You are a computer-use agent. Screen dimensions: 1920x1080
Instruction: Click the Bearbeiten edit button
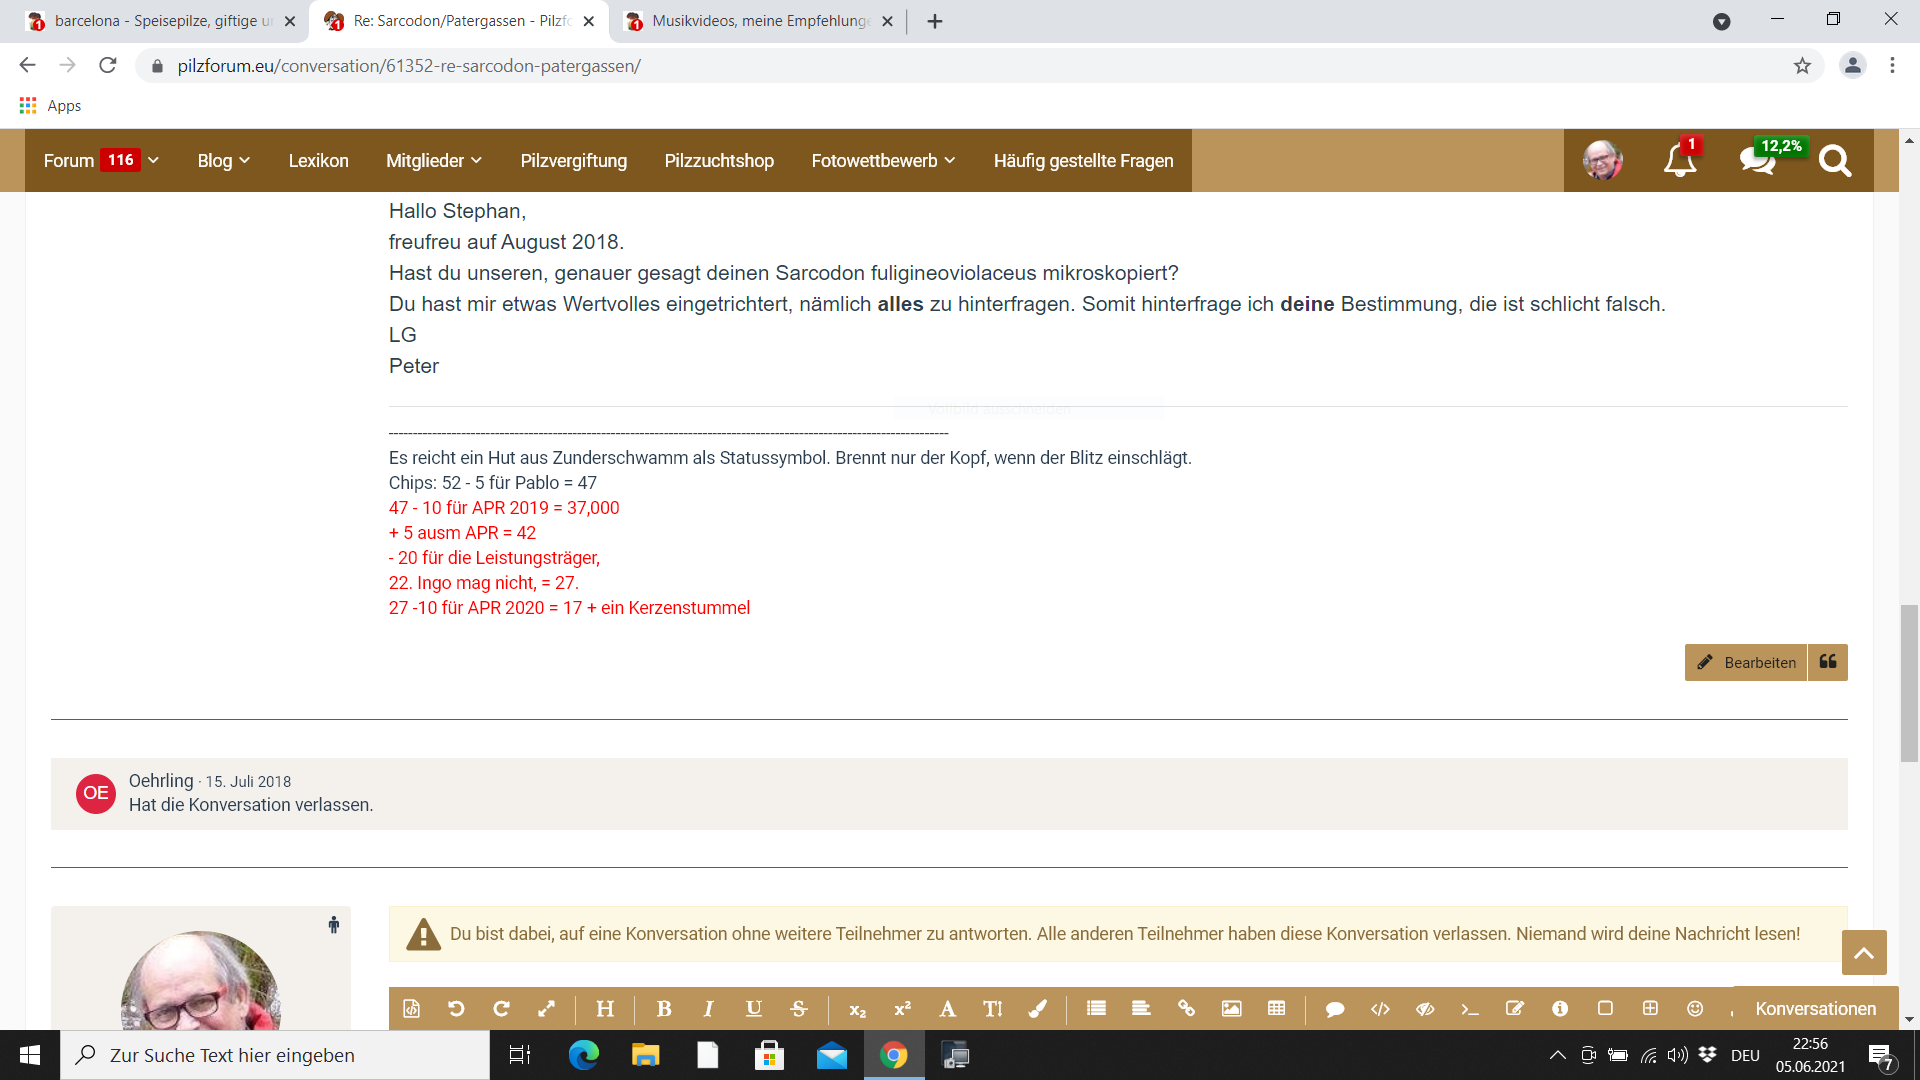point(1746,662)
